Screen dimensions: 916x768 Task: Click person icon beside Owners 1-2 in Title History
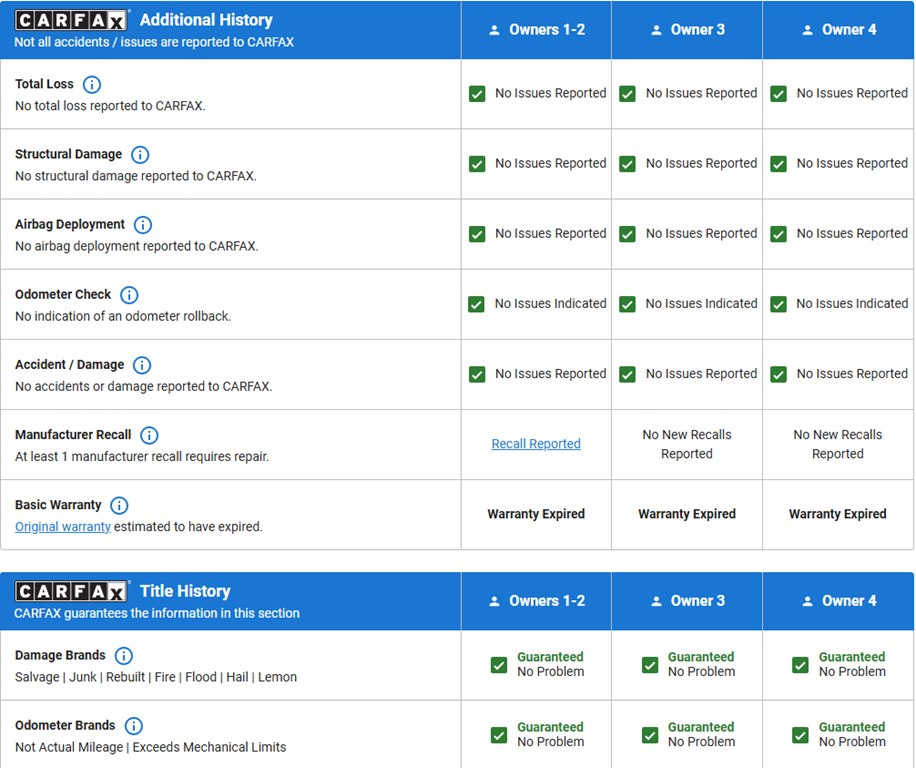[494, 601]
